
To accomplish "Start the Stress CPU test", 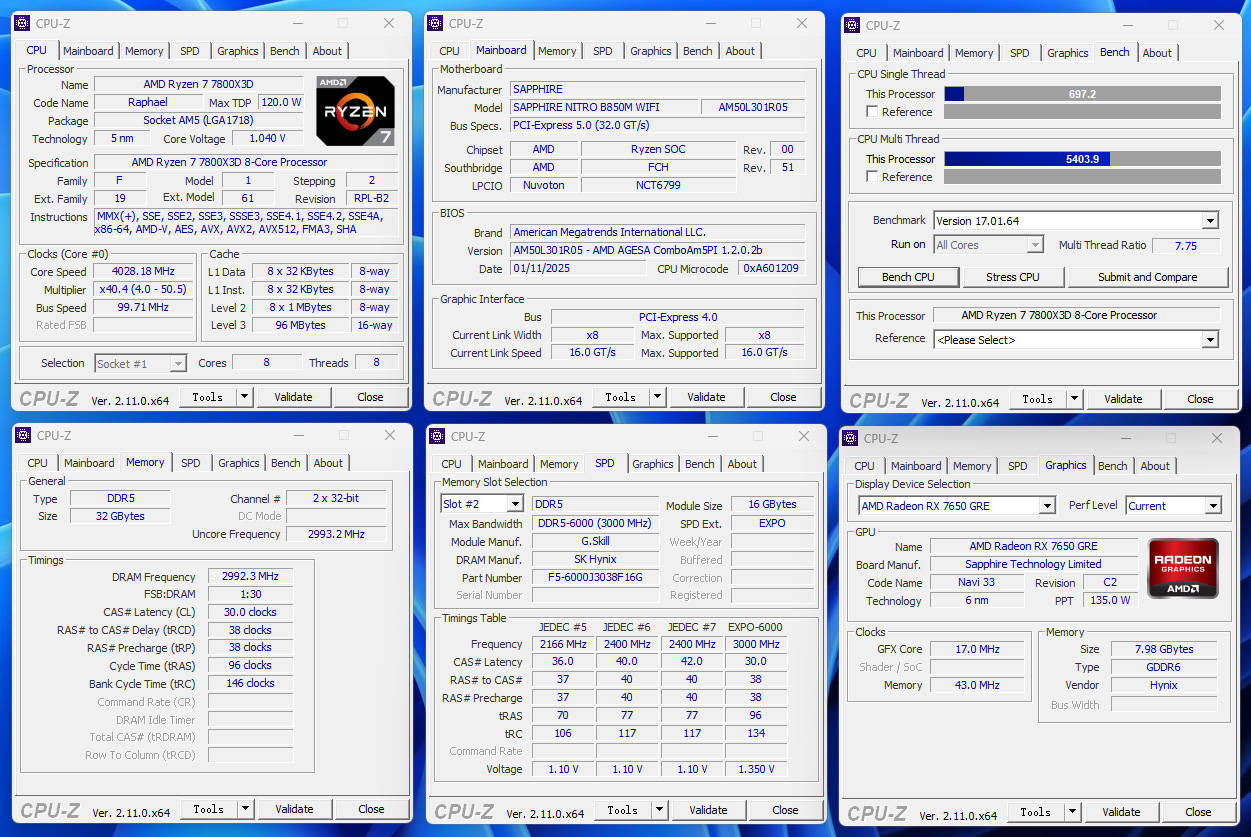I will tap(1013, 277).
